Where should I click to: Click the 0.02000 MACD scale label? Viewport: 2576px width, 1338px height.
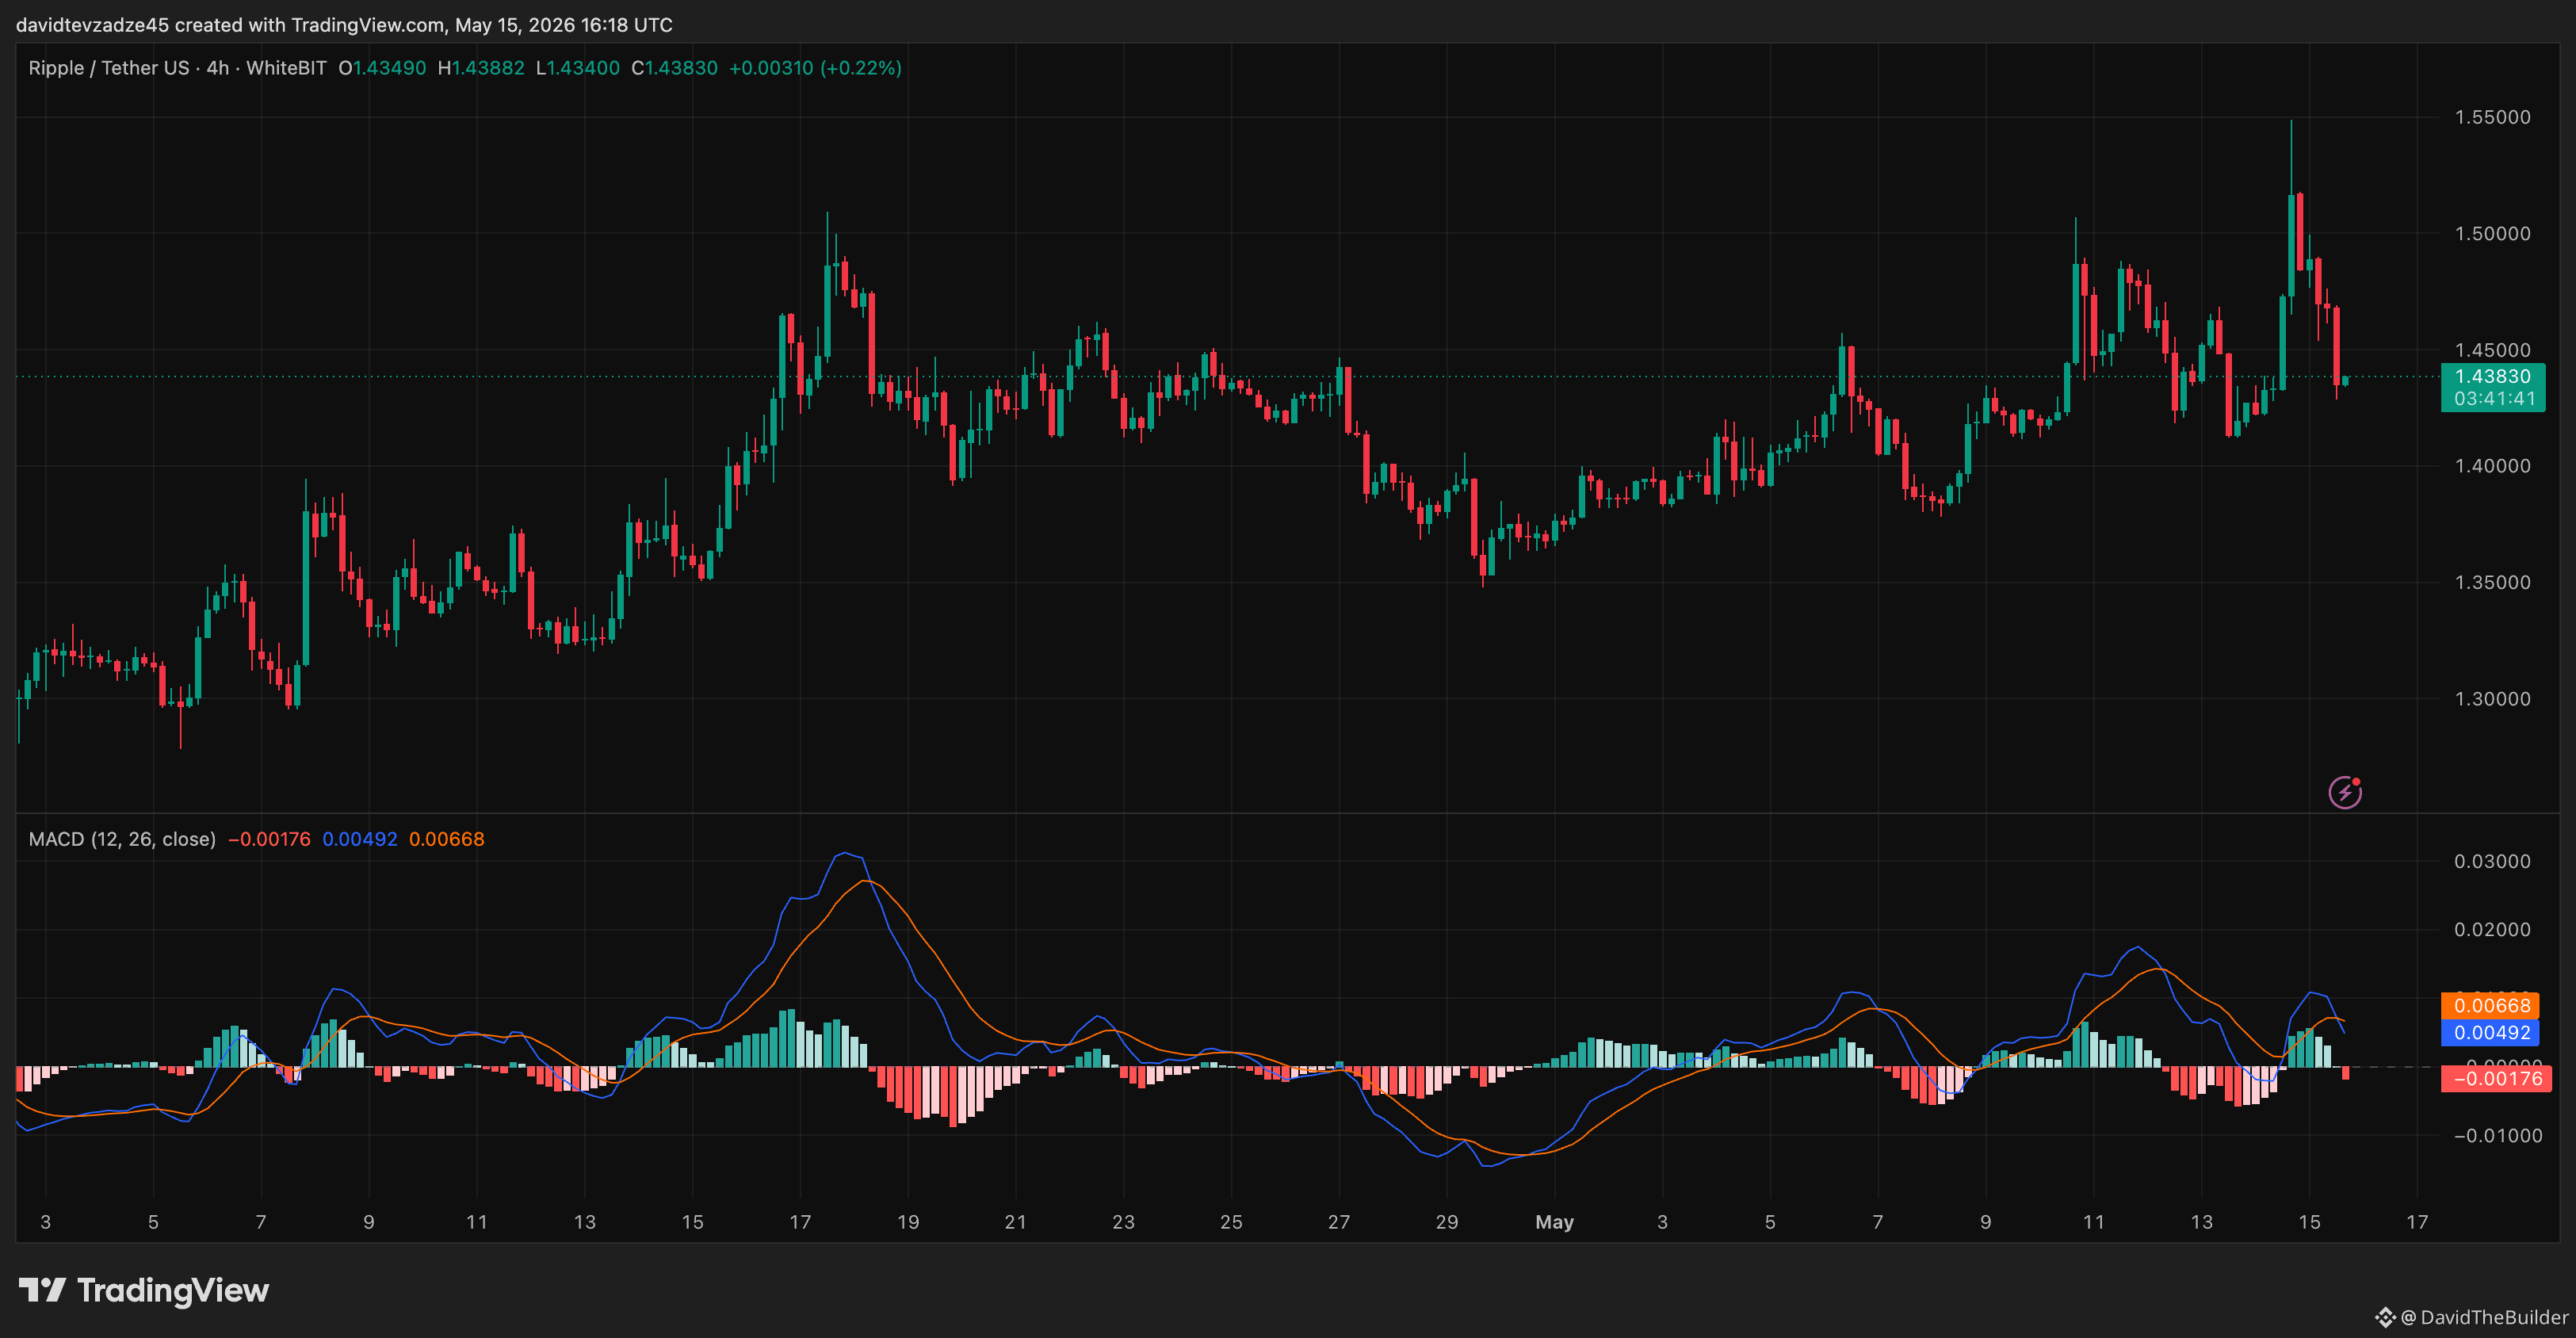2493,929
